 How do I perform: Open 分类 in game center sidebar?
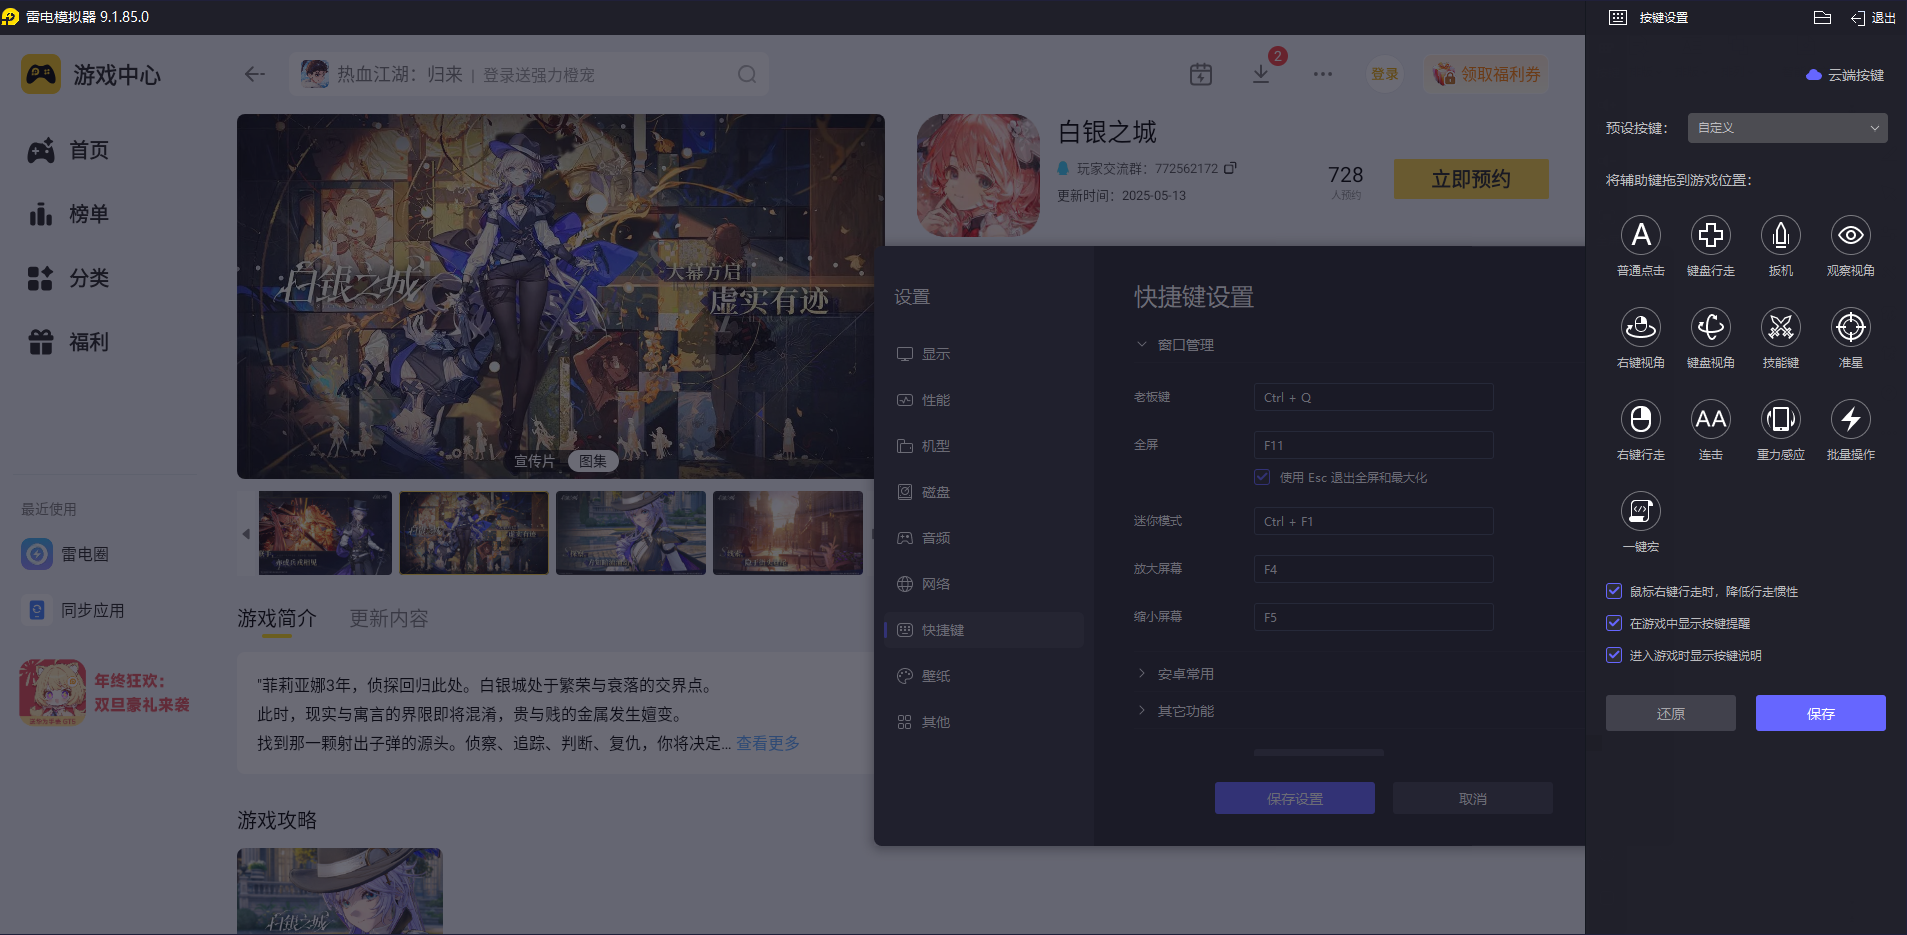click(68, 278)
